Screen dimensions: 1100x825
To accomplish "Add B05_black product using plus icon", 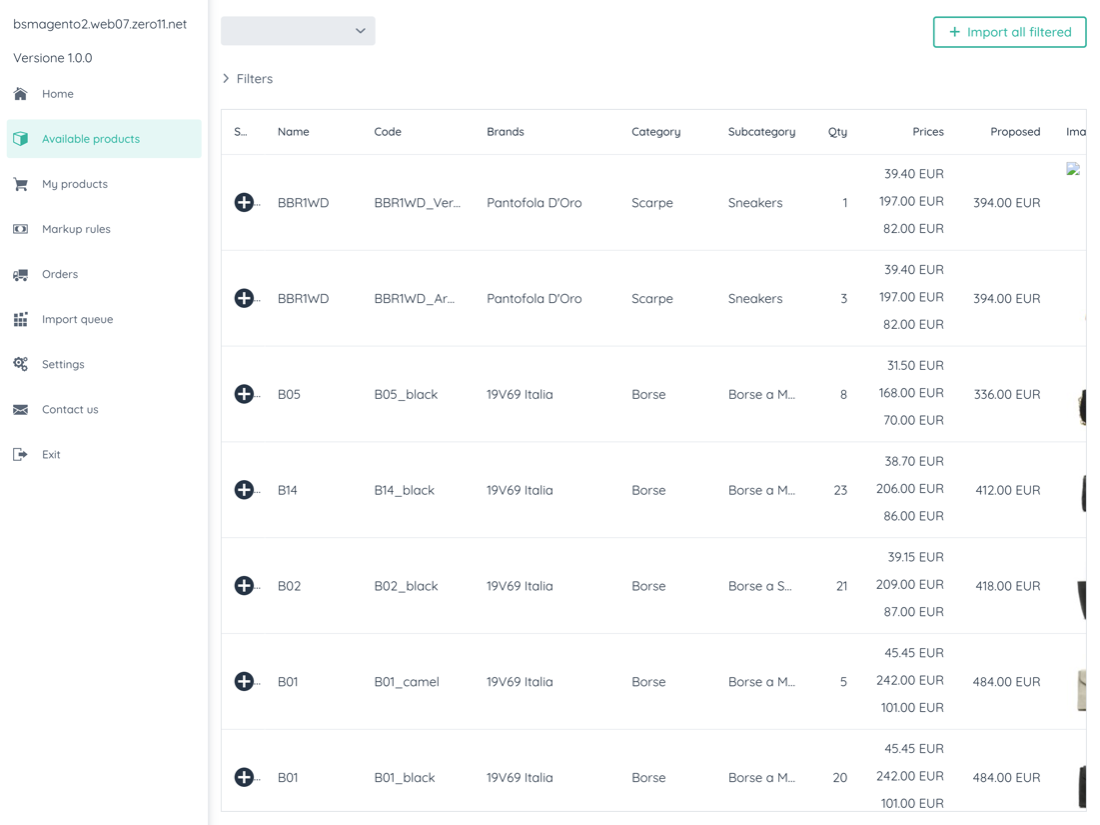I will point(244,394).
